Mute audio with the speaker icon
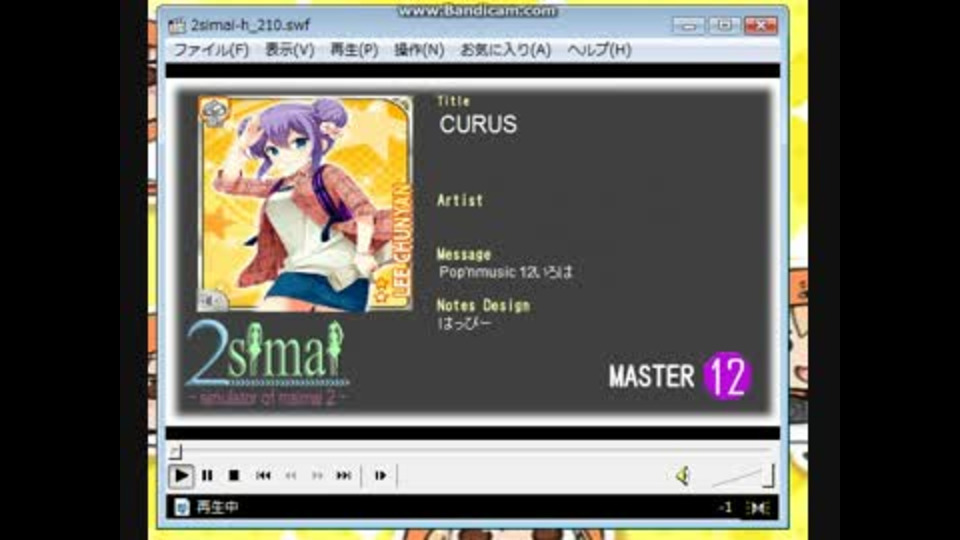Image resolution: width=960 pixels, height=540 pixels. point(683,476)
